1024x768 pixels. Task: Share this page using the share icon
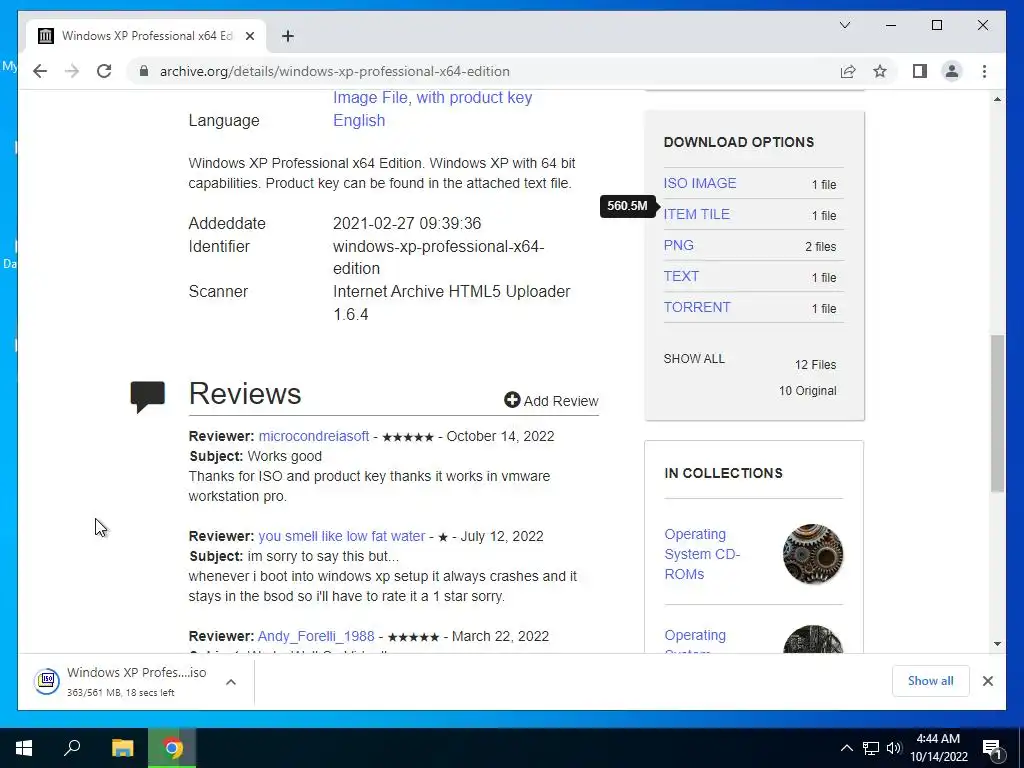(x=848, y=71)
